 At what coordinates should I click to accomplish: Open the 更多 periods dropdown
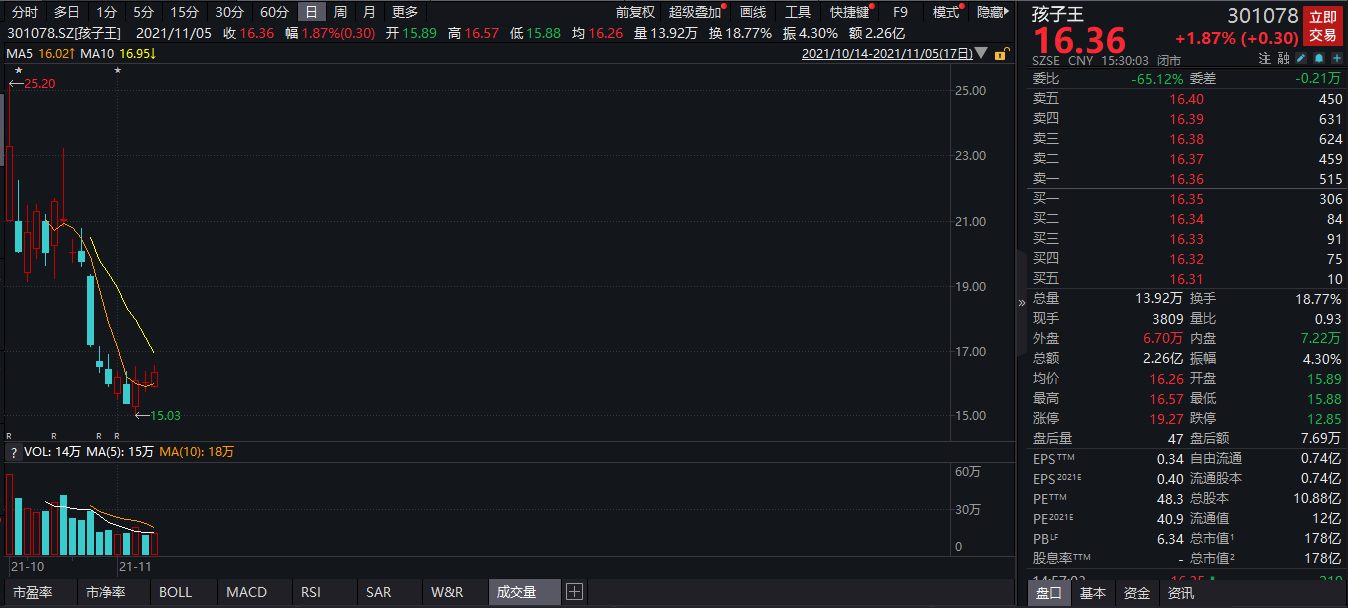[405, 12]
